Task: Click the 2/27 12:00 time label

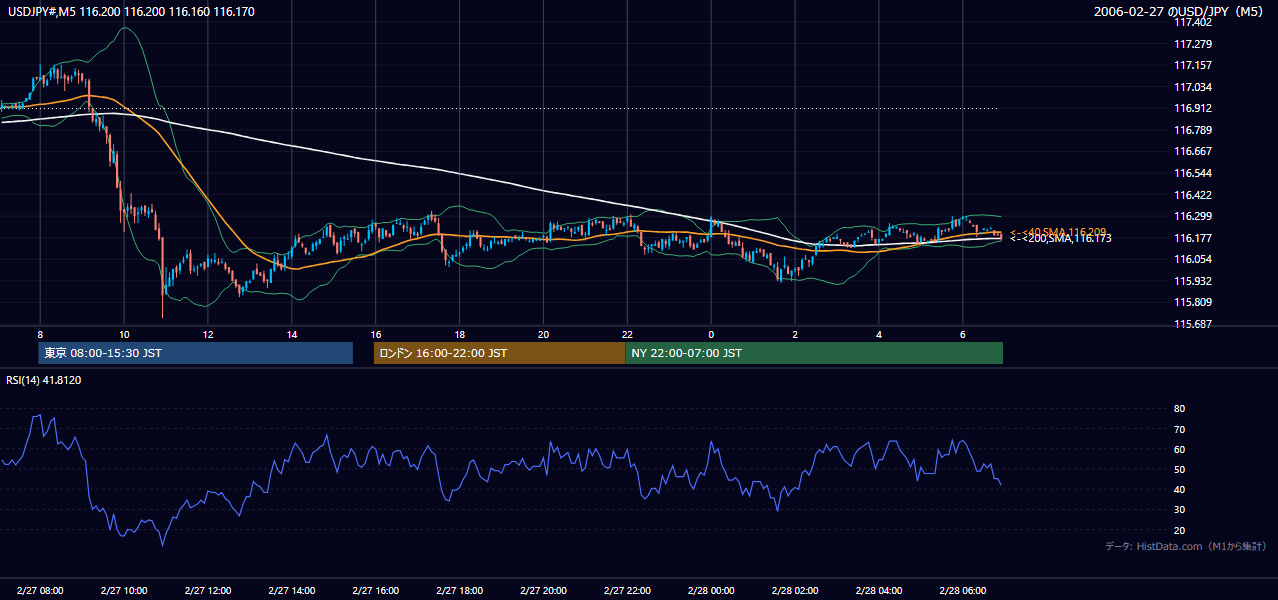Action: (x=208, y=590)
